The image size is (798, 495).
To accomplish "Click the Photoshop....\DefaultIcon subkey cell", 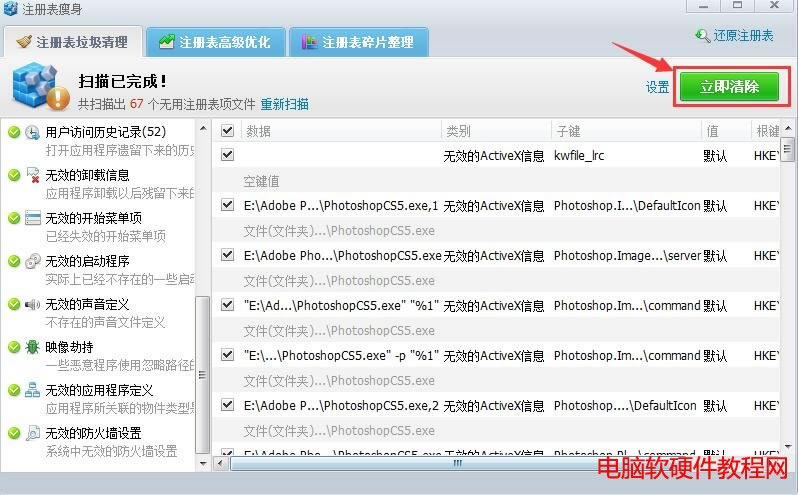I will tap(625, 405).
